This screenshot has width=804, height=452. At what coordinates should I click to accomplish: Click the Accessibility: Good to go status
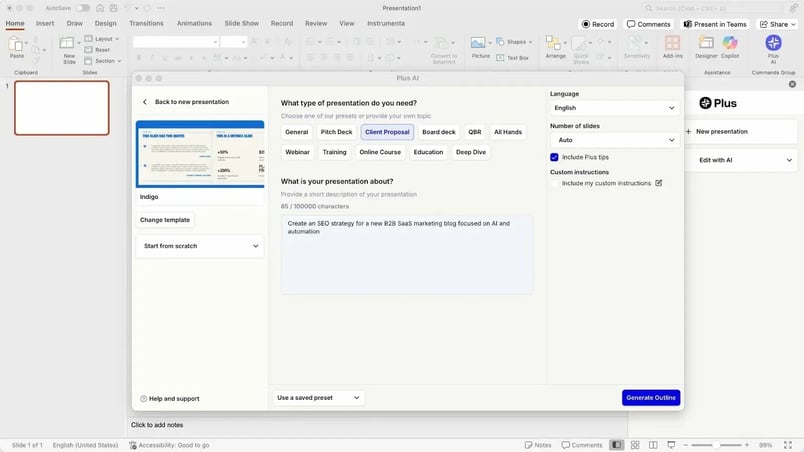tap(169, 445)
